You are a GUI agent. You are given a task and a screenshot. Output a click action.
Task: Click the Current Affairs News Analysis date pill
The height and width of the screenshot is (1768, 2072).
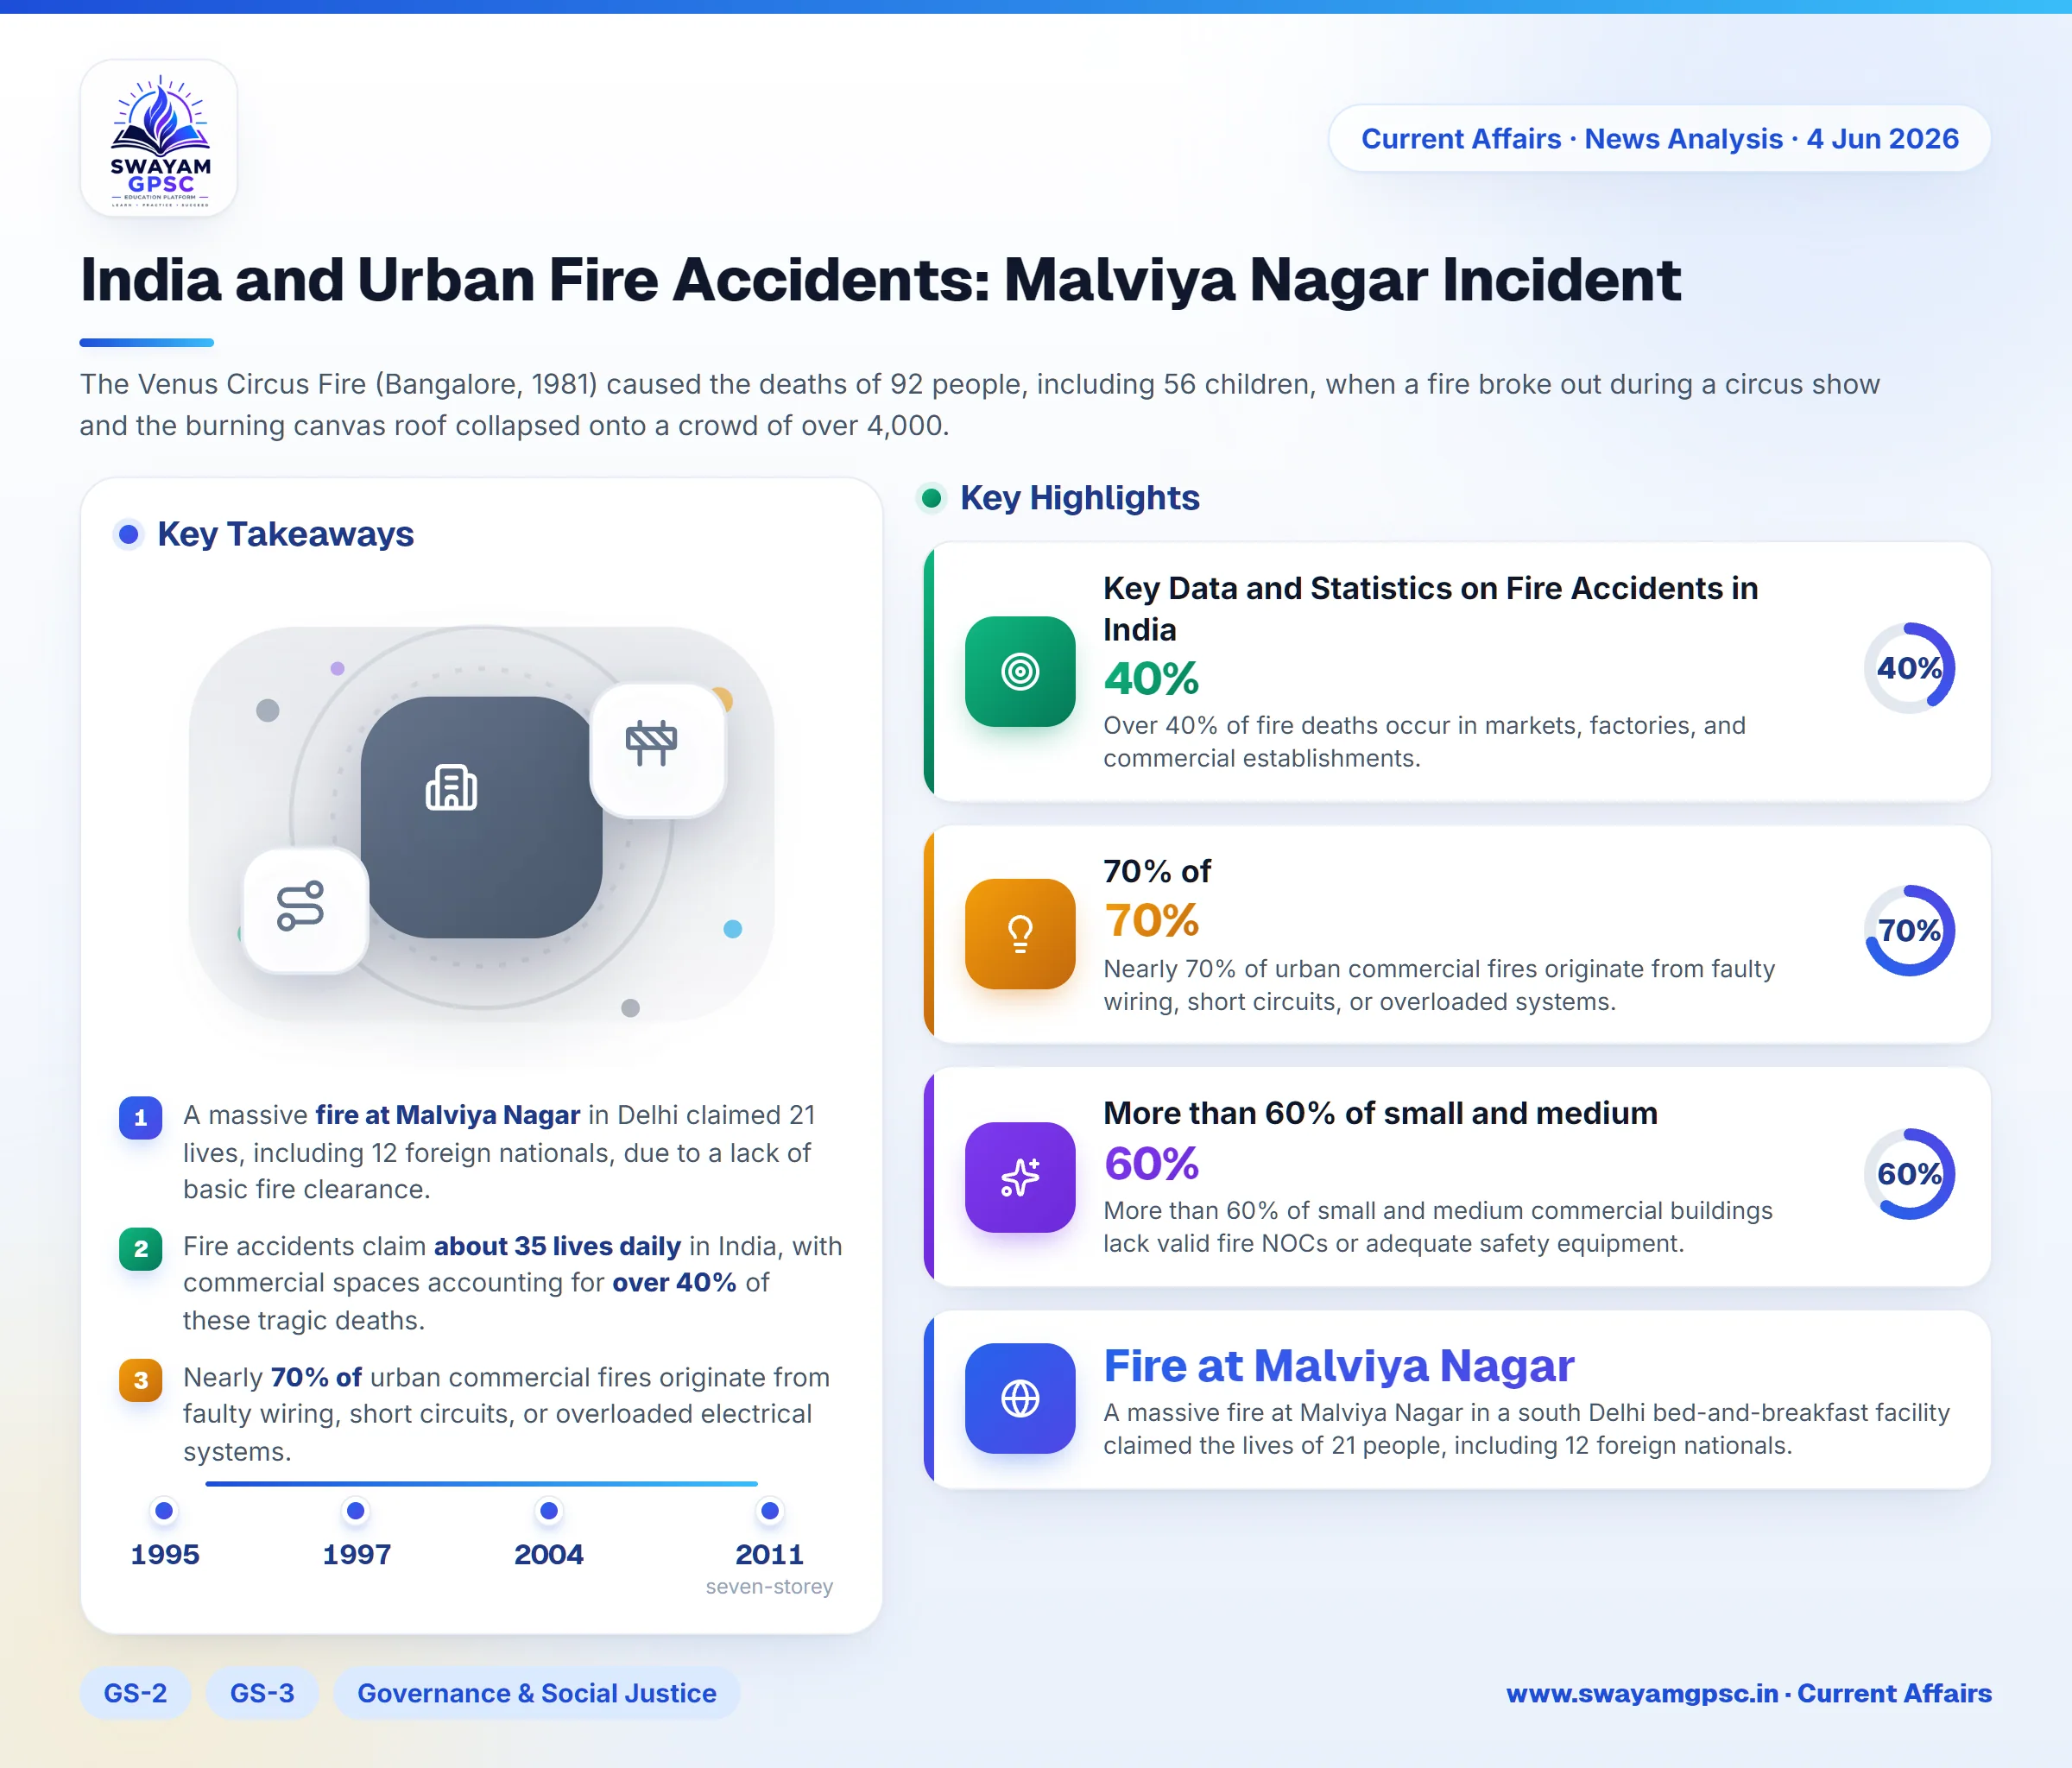[1659, 138]
